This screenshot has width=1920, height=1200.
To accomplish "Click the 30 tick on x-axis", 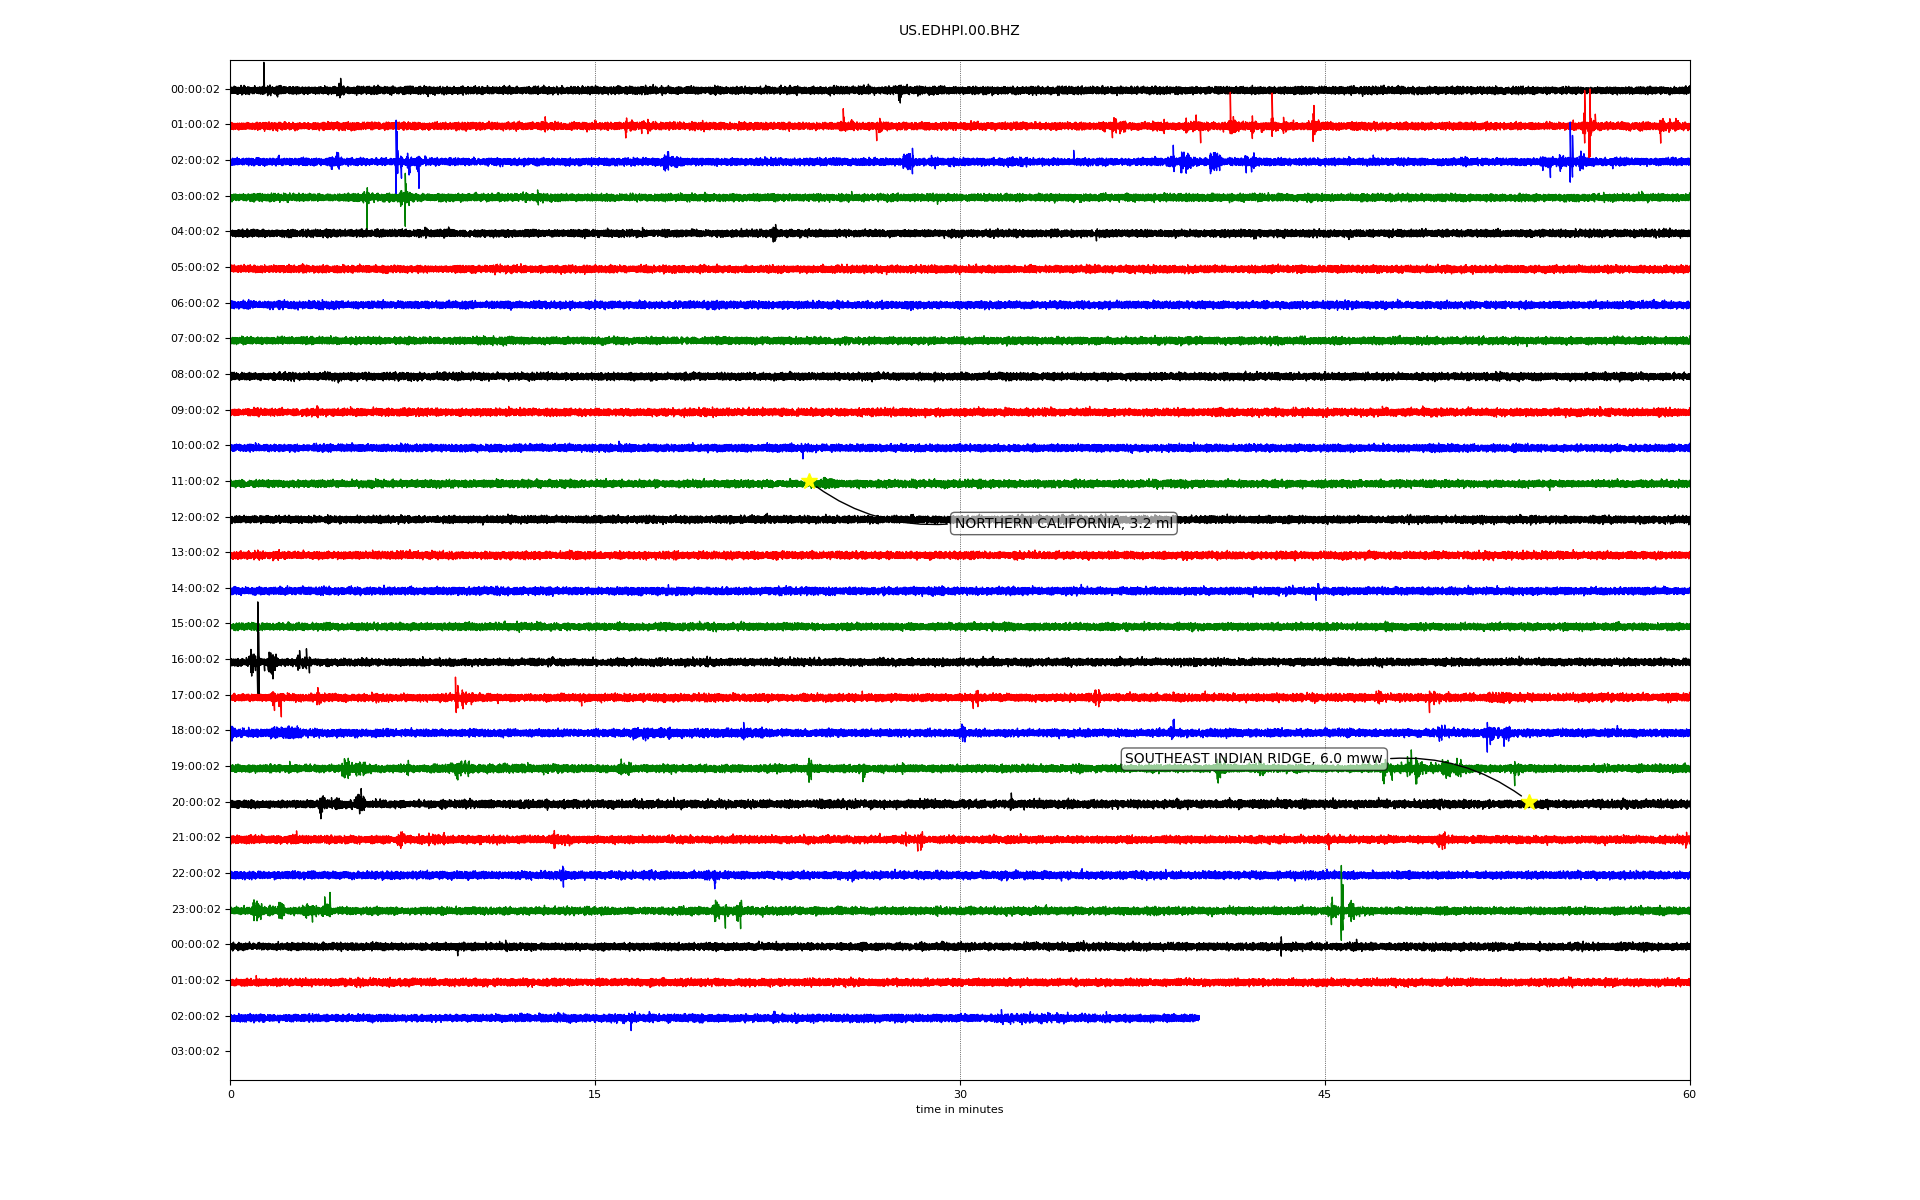I will (x=960, y=1094).
